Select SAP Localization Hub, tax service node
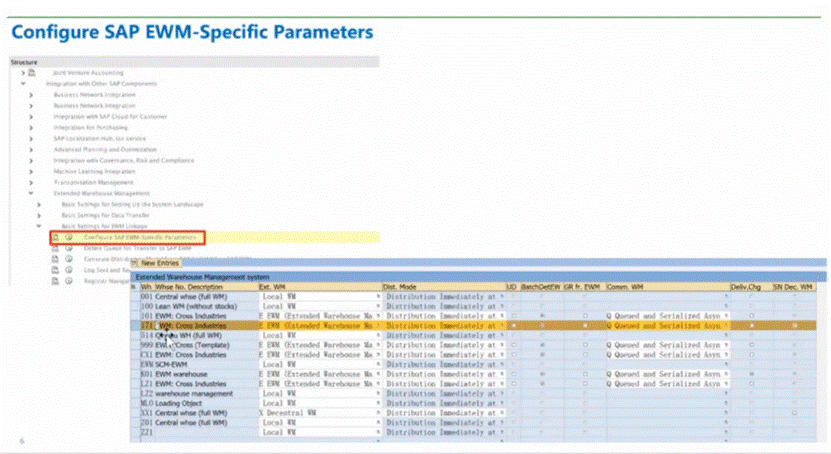Image resolution: width=831 pixels, height=454 pixels. pyautogui.click(x=100, y=138)
